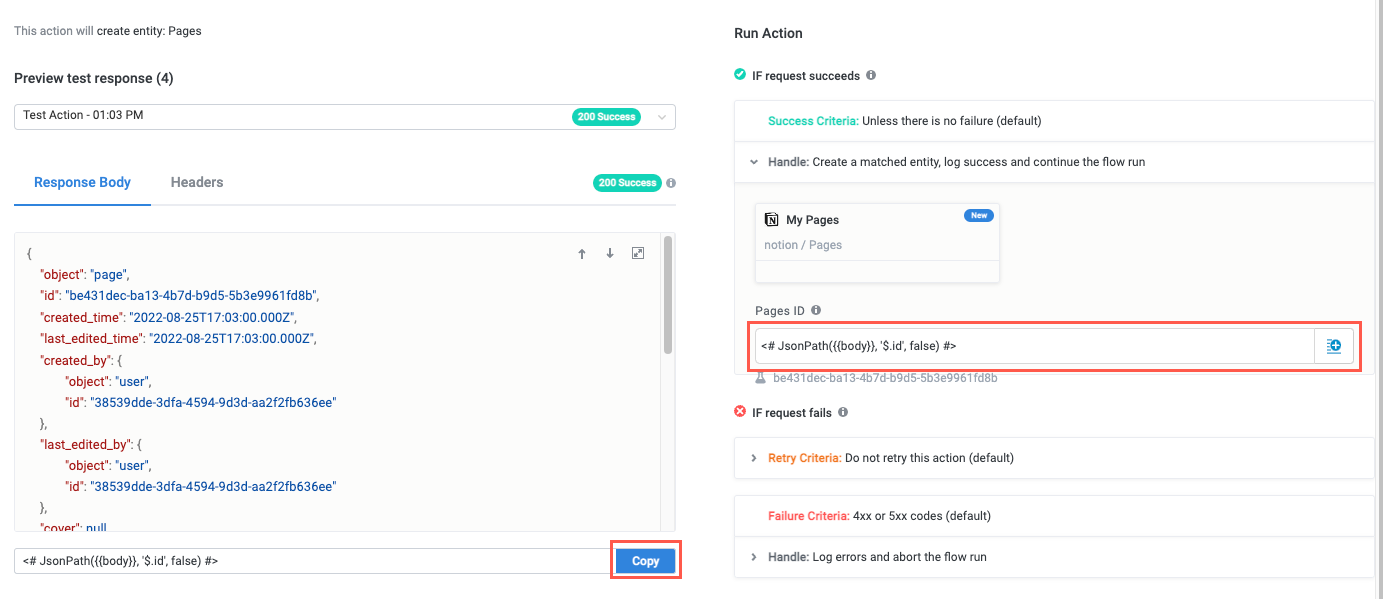Click the Notion icon on My Pages card
1383x599 pixels.
coord(771,220)
